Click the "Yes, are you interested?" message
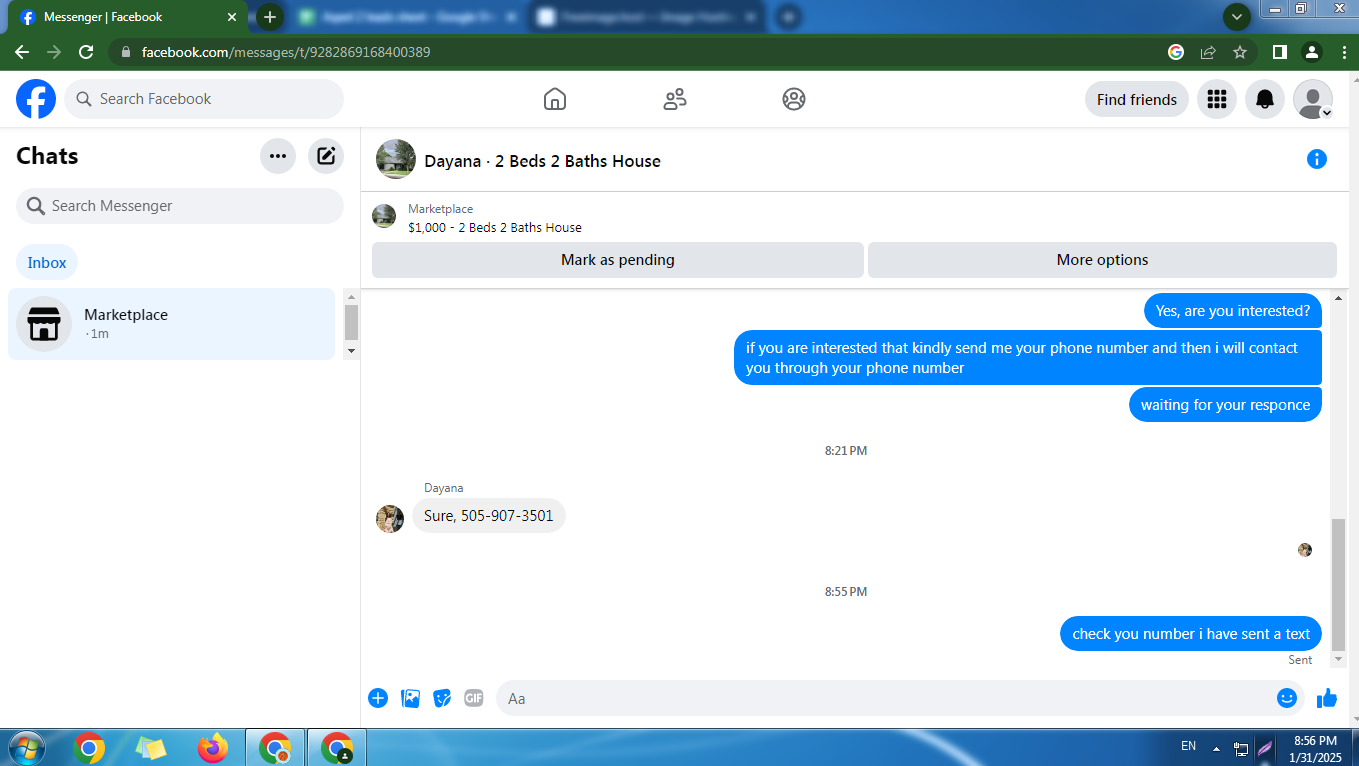 [x=1233, y=311]
